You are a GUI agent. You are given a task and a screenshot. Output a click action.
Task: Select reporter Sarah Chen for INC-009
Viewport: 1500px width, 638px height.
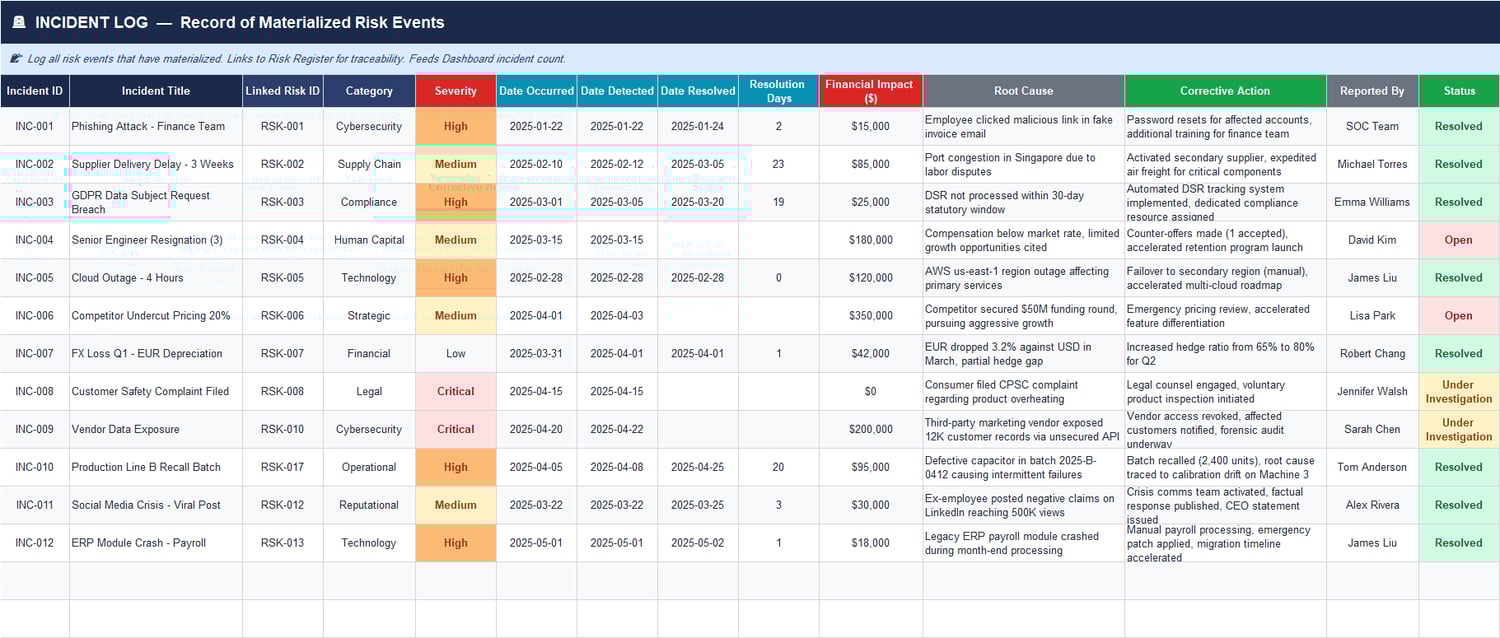(x=1371, y=429)
